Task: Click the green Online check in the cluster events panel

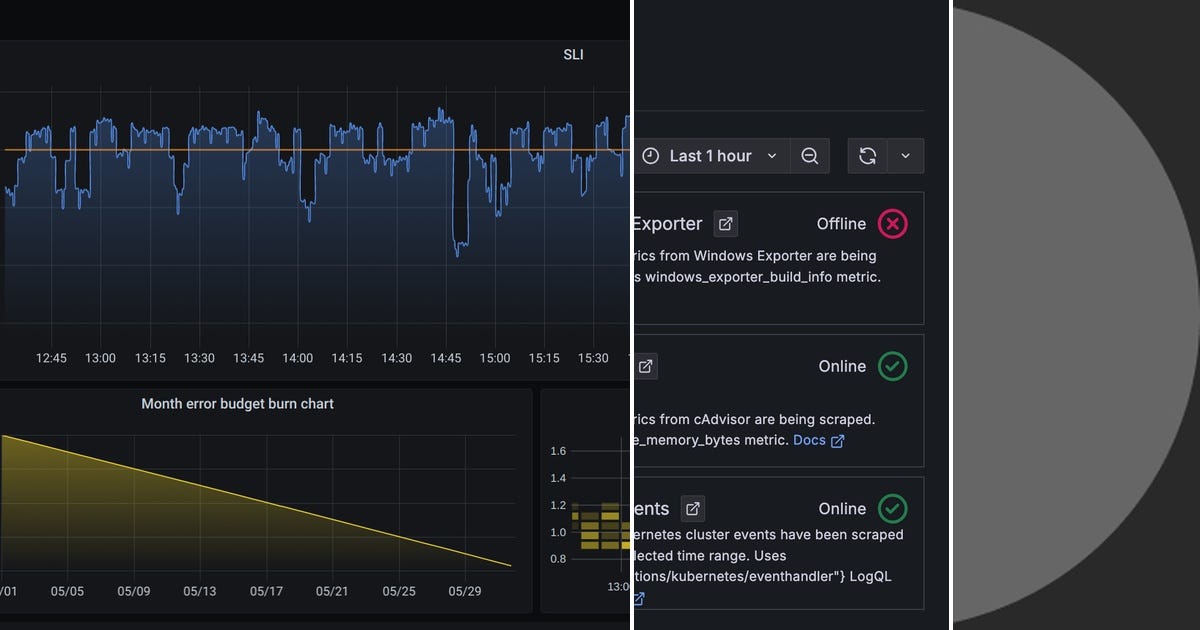Action: click(893, 508)
